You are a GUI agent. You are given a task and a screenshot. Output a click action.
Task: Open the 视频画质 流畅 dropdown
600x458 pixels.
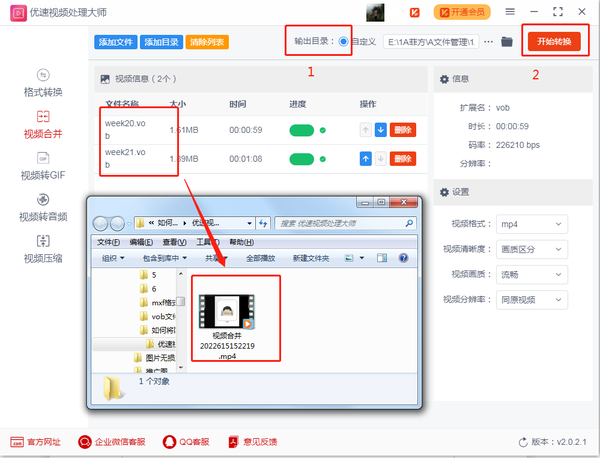tap(532, 275)
